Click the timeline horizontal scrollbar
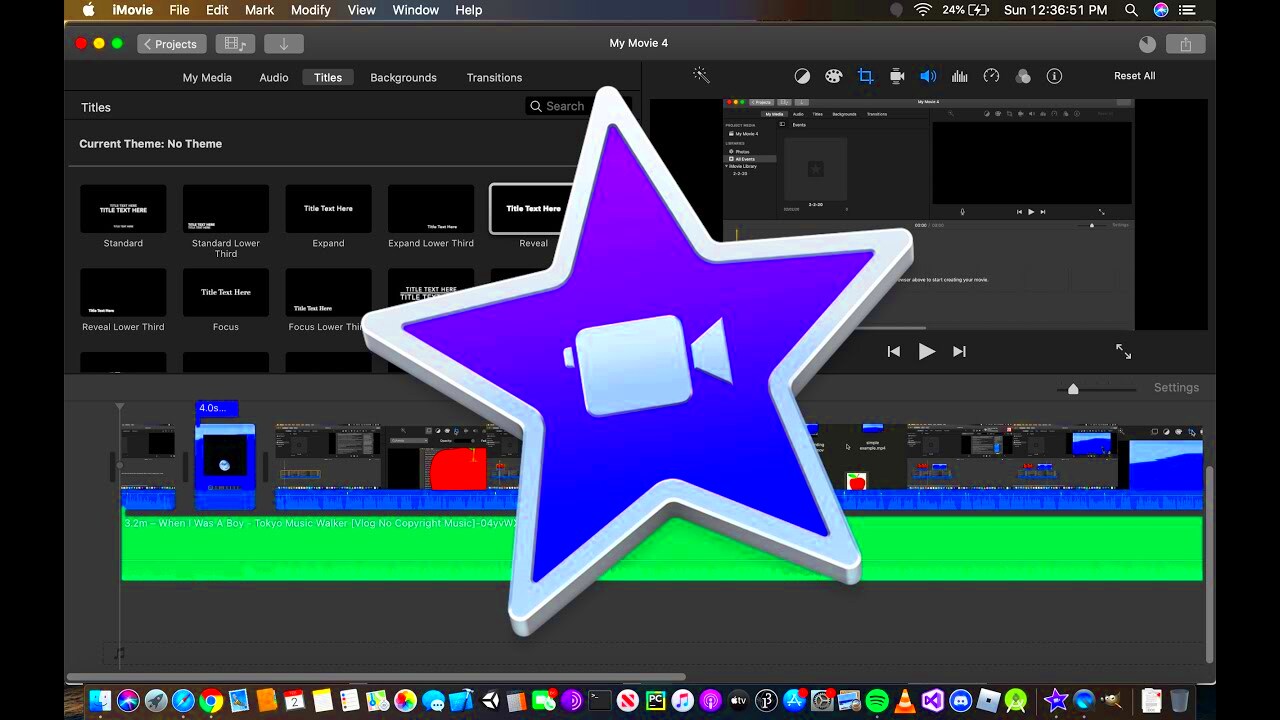The height and width of the screenshot is (720, 1280). point(376,677)
